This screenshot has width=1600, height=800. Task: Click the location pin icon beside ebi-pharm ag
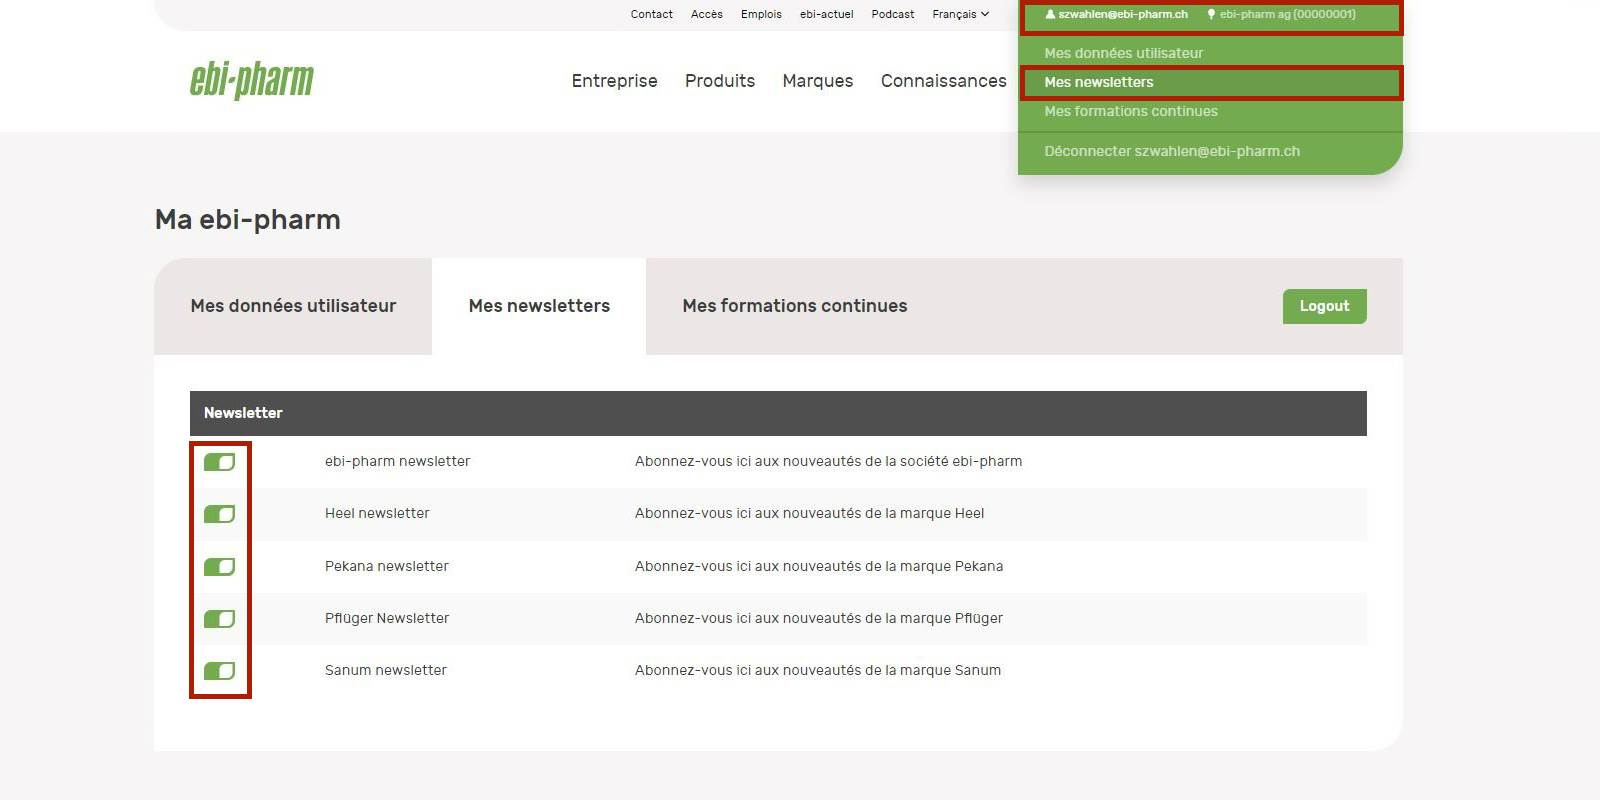1211,14
